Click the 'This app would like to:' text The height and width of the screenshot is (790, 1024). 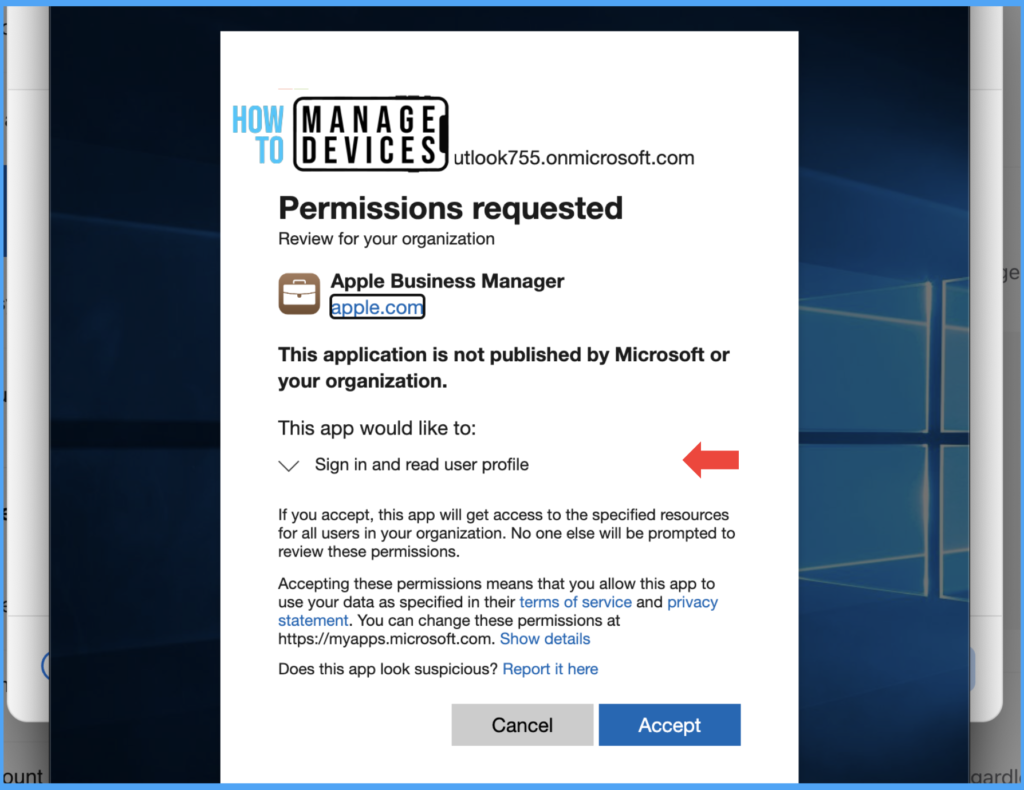(377, 428)
